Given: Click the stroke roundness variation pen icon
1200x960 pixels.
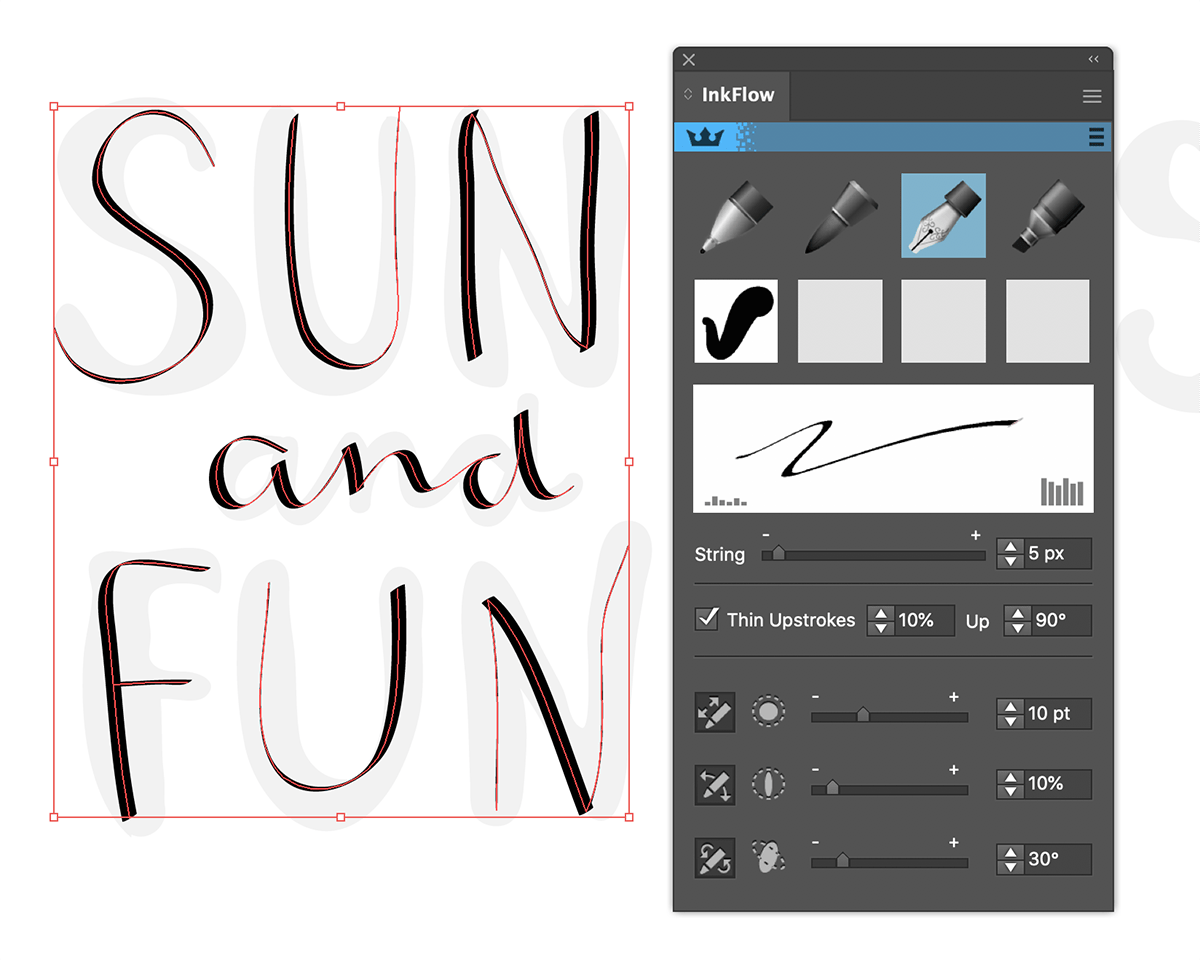Looking at the screenshot, I should [x=714, y=784].
